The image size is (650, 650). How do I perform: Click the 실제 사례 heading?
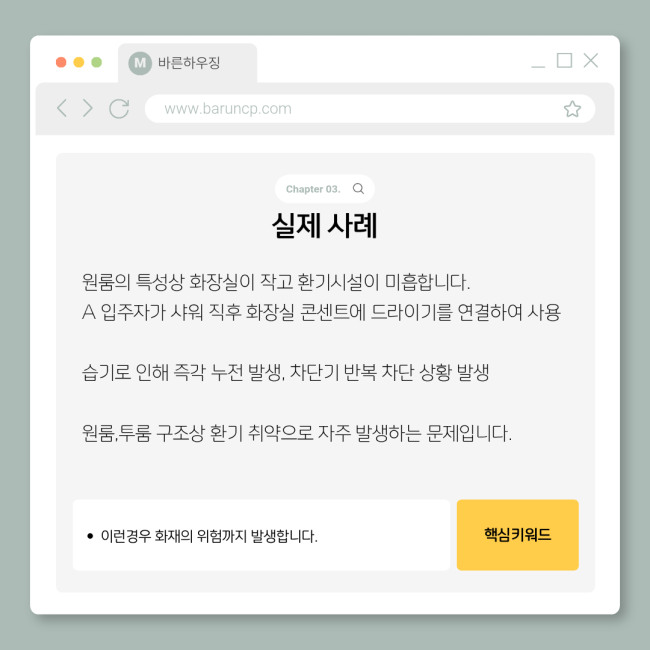(325, 226)
